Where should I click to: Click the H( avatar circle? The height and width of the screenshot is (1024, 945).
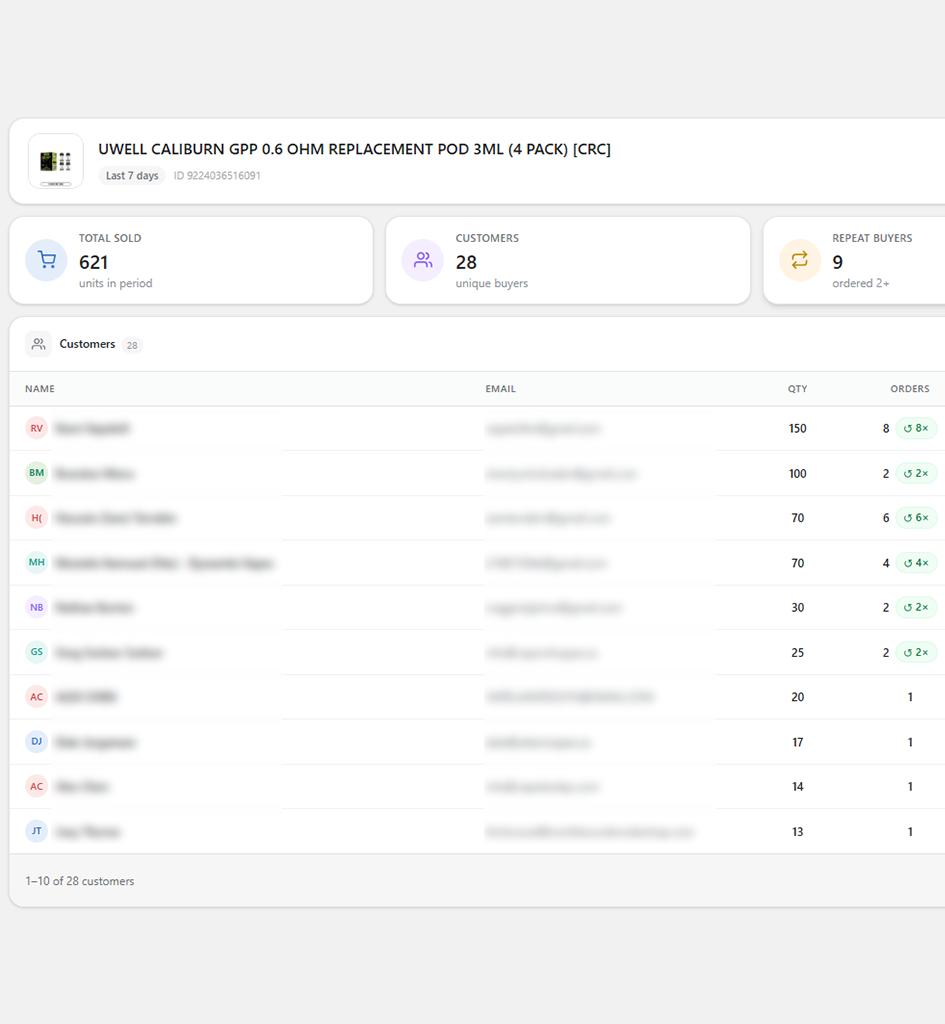pyautogui.click(x=37, y=518)
